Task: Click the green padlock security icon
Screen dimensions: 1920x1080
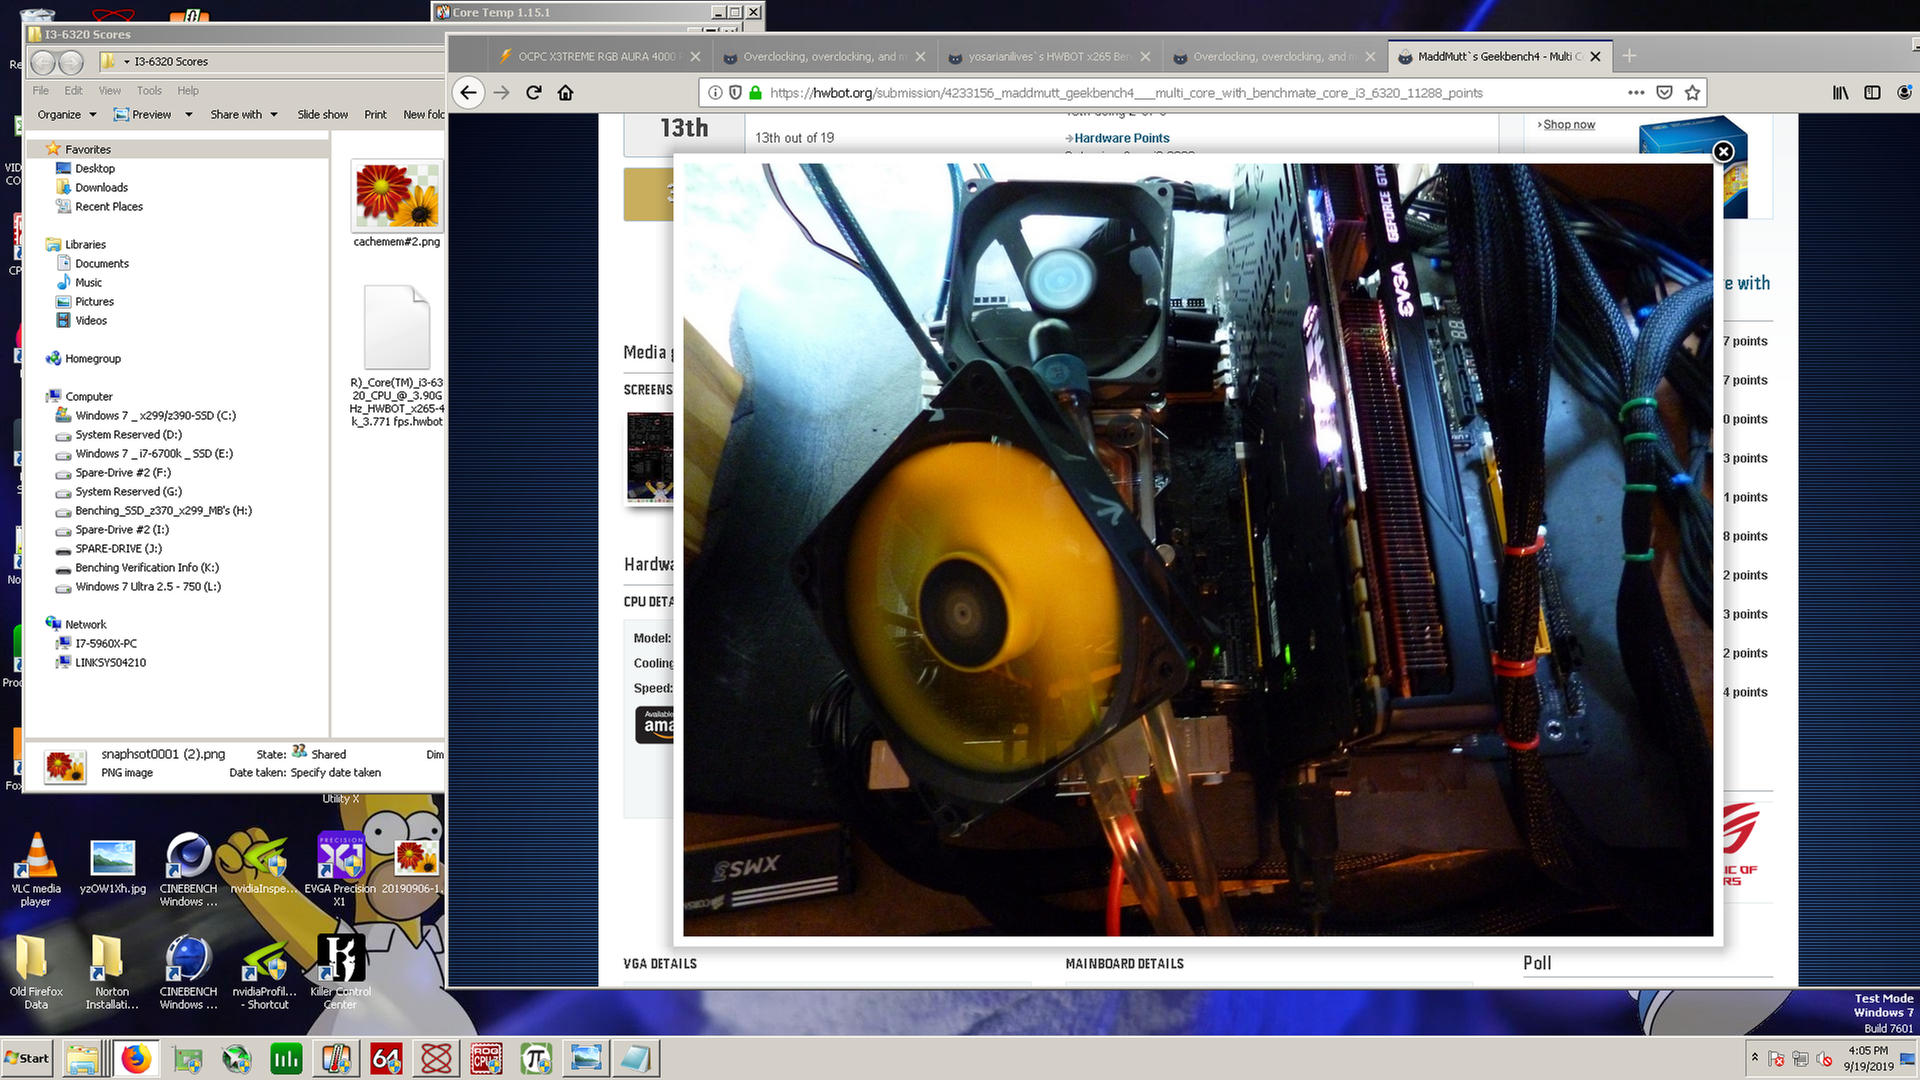Action: [x=756, y=93]
